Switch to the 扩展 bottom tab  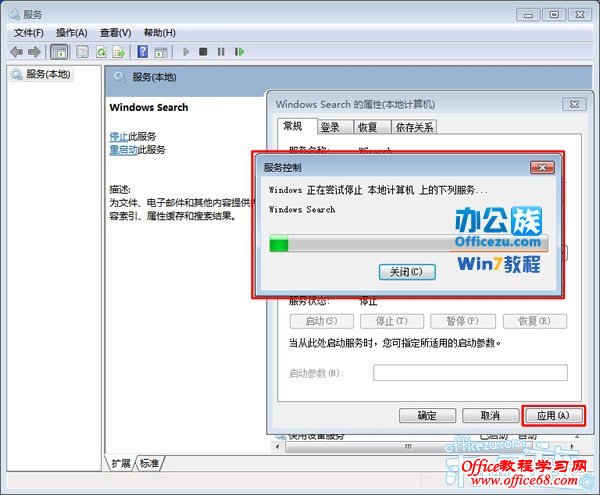point(121,463)
